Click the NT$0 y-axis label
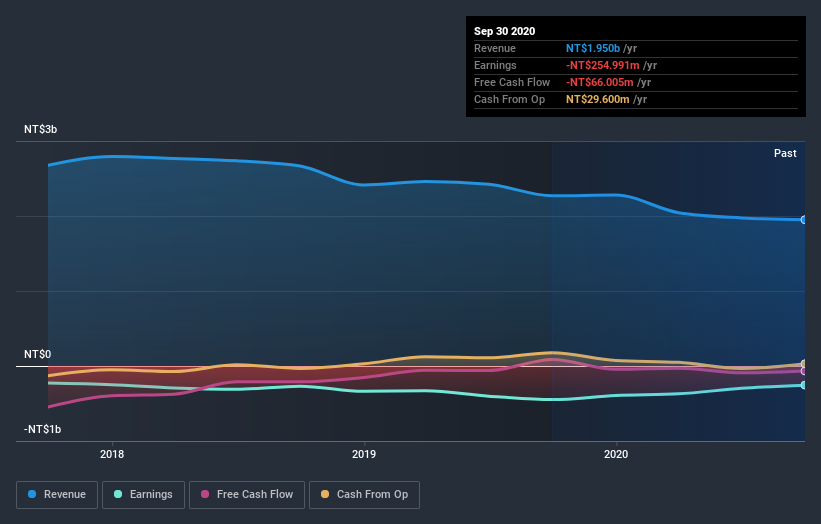This screenshot has height=524, width=821. (37, 354)
